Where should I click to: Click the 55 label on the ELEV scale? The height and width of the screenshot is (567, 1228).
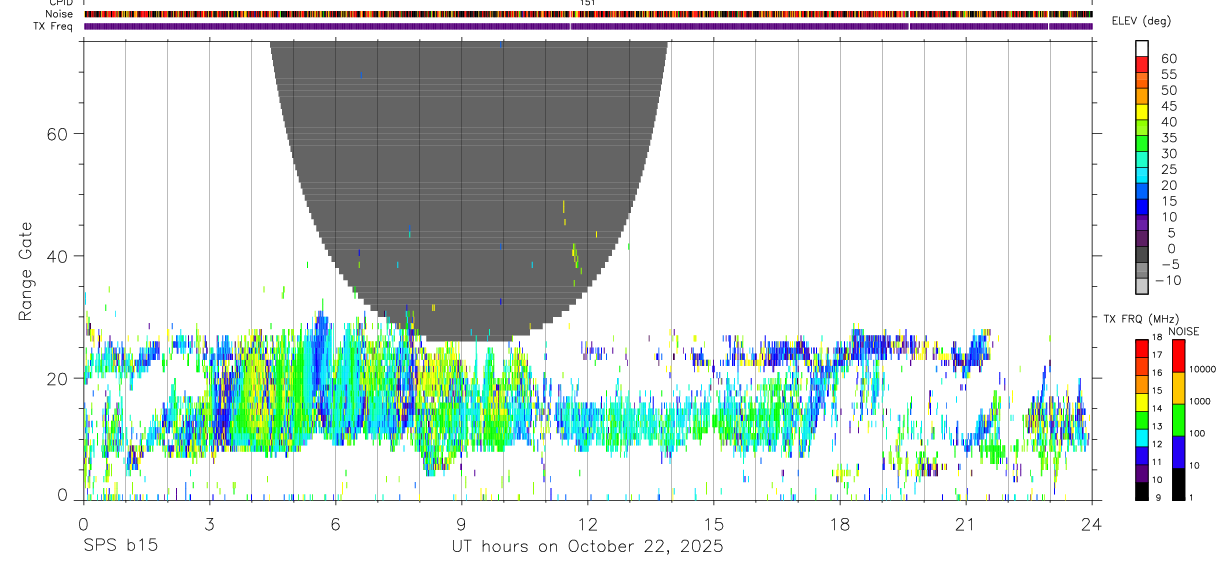tap(1168, 75)
